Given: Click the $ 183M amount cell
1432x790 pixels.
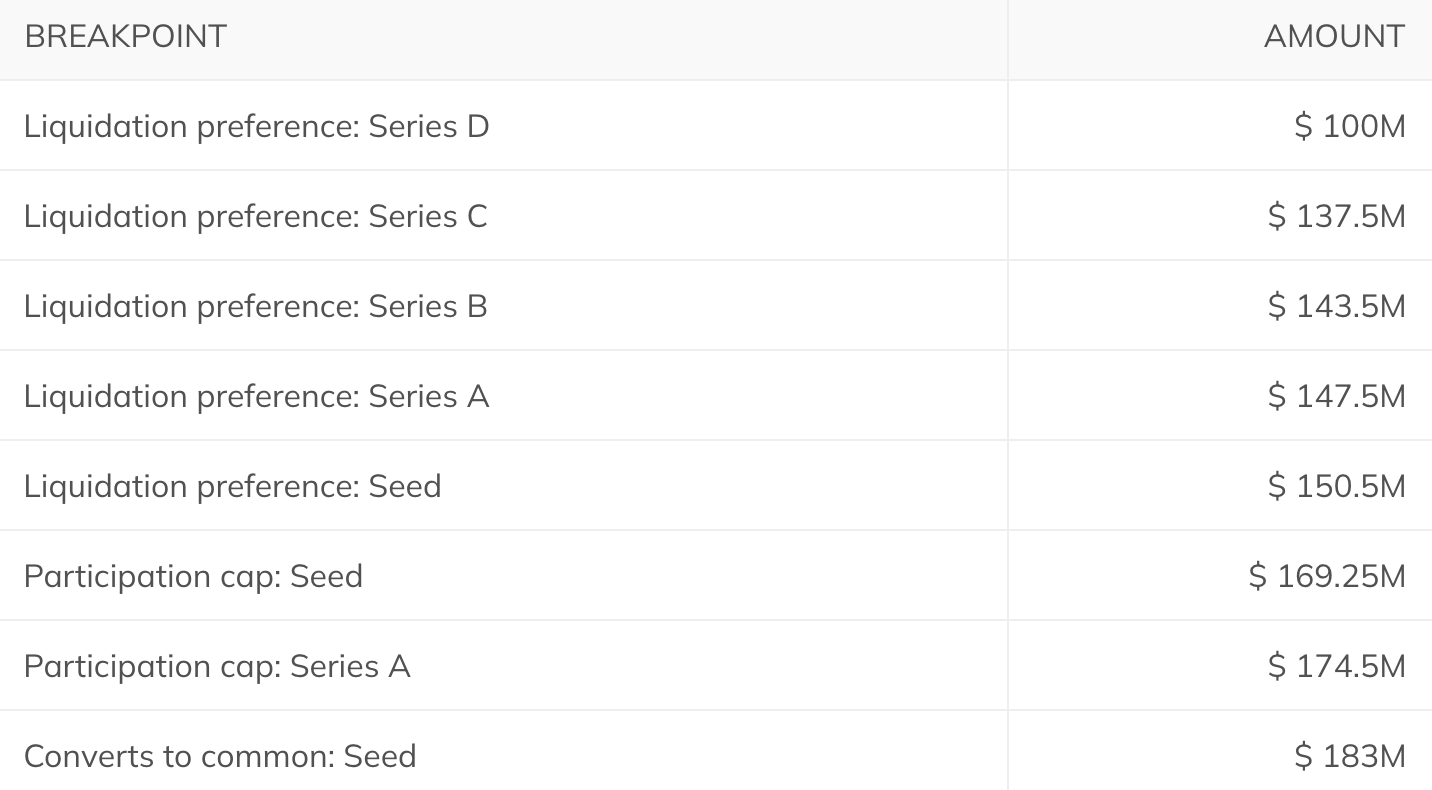Looking at the screenshot, I should [1220, 751].
